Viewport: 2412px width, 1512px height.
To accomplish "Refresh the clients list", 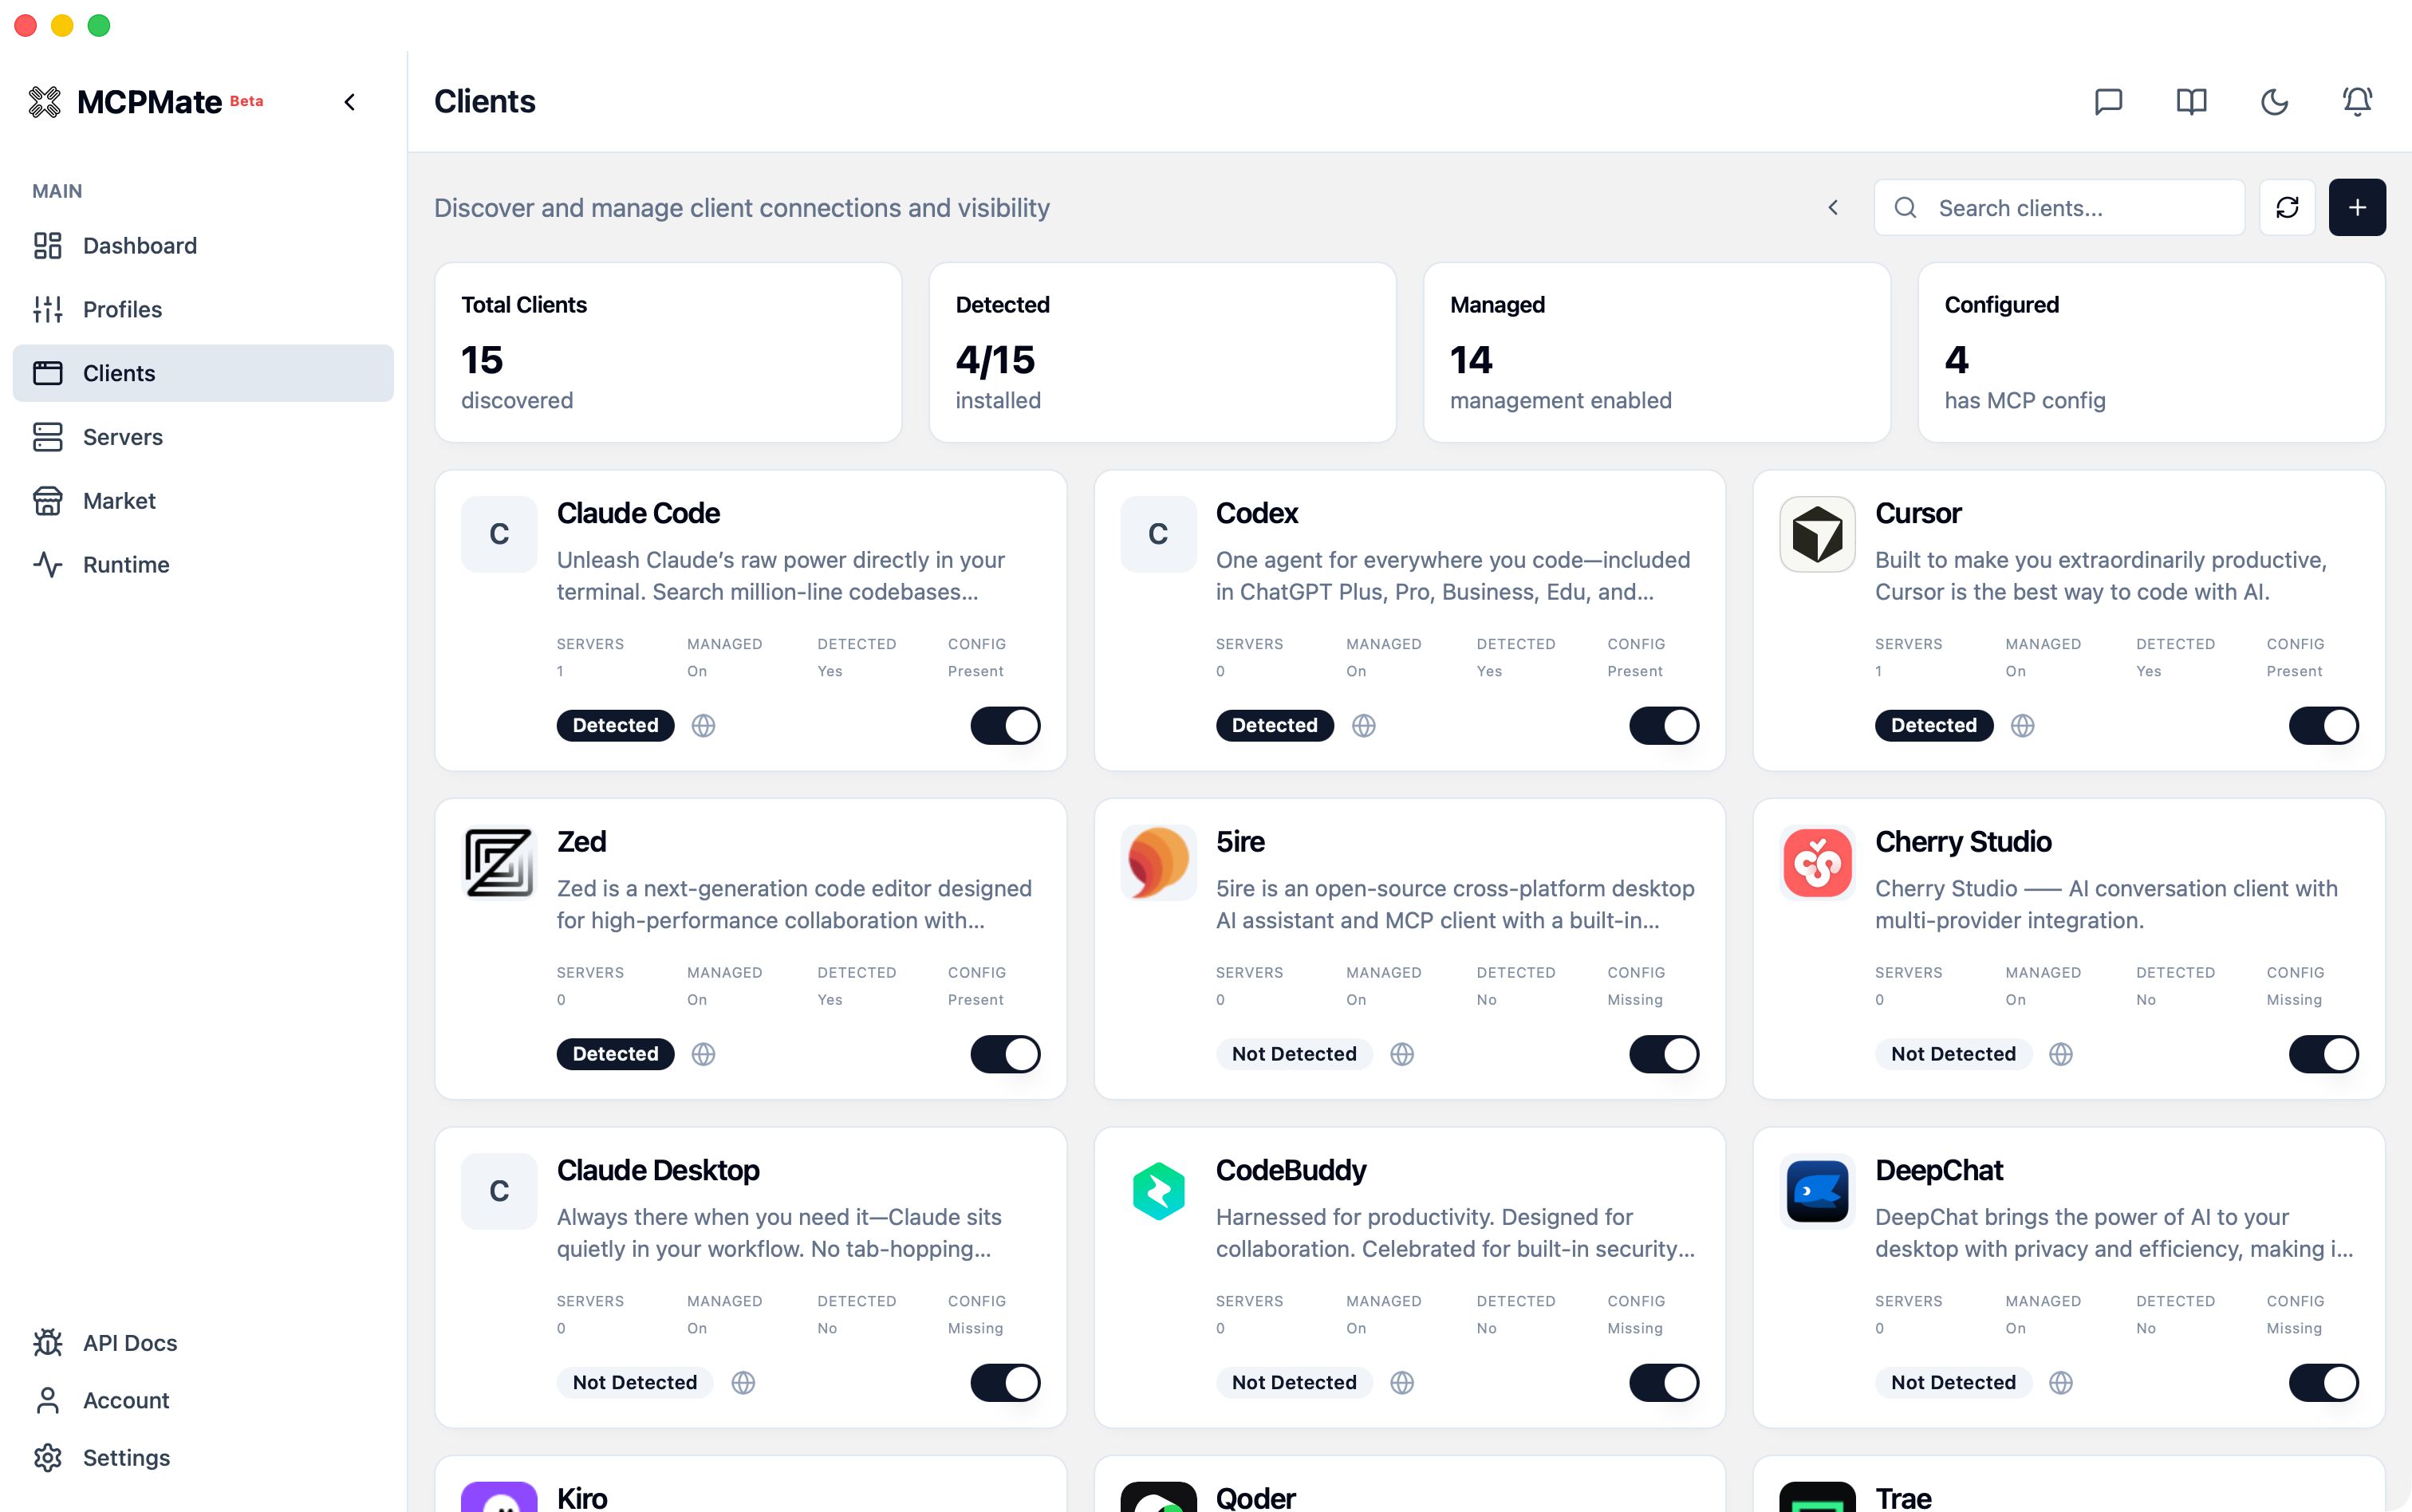I will [x=2287, y=207].
